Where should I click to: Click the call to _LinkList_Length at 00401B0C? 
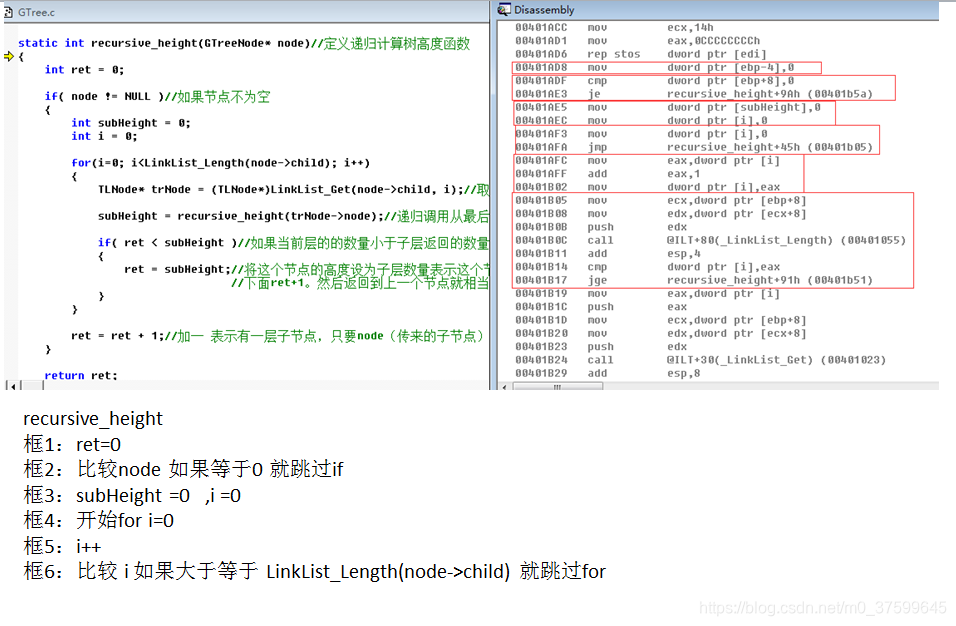tap(710, 240)
